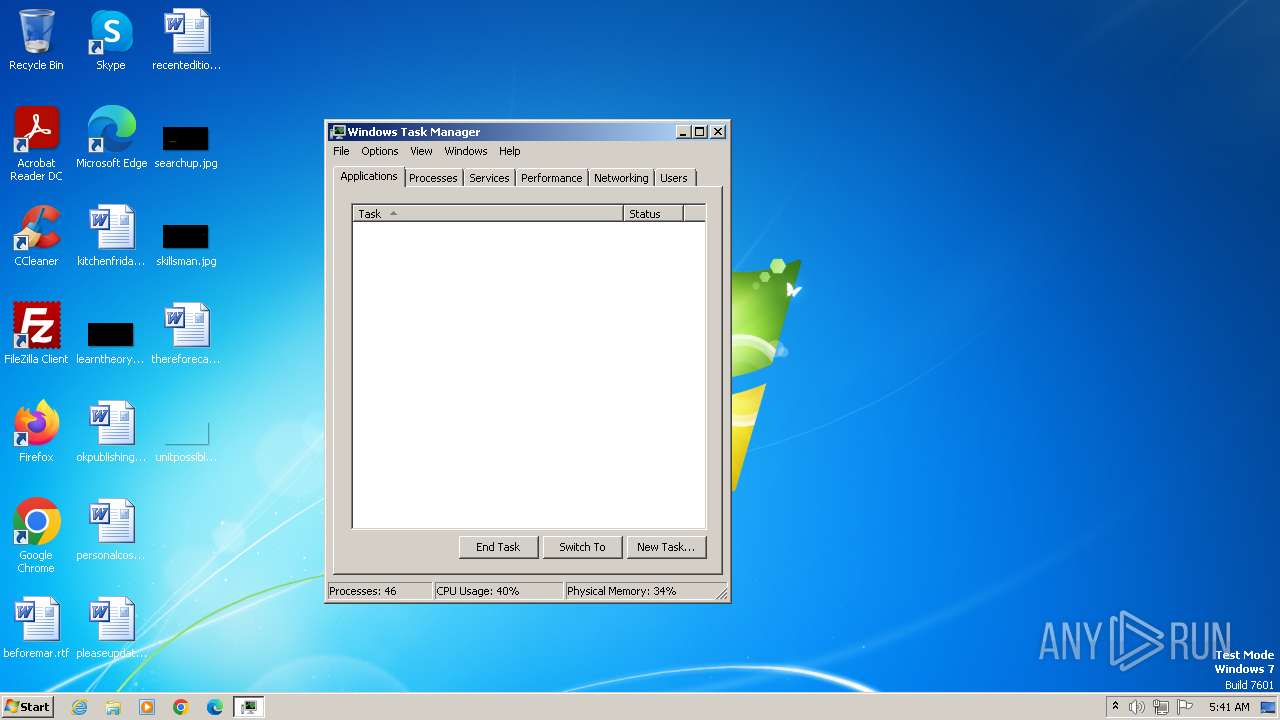Screen dimensions: 1280x720
Task: Launch FileZilla Client desktop shortcut
Action: click(x=36, y=334)
